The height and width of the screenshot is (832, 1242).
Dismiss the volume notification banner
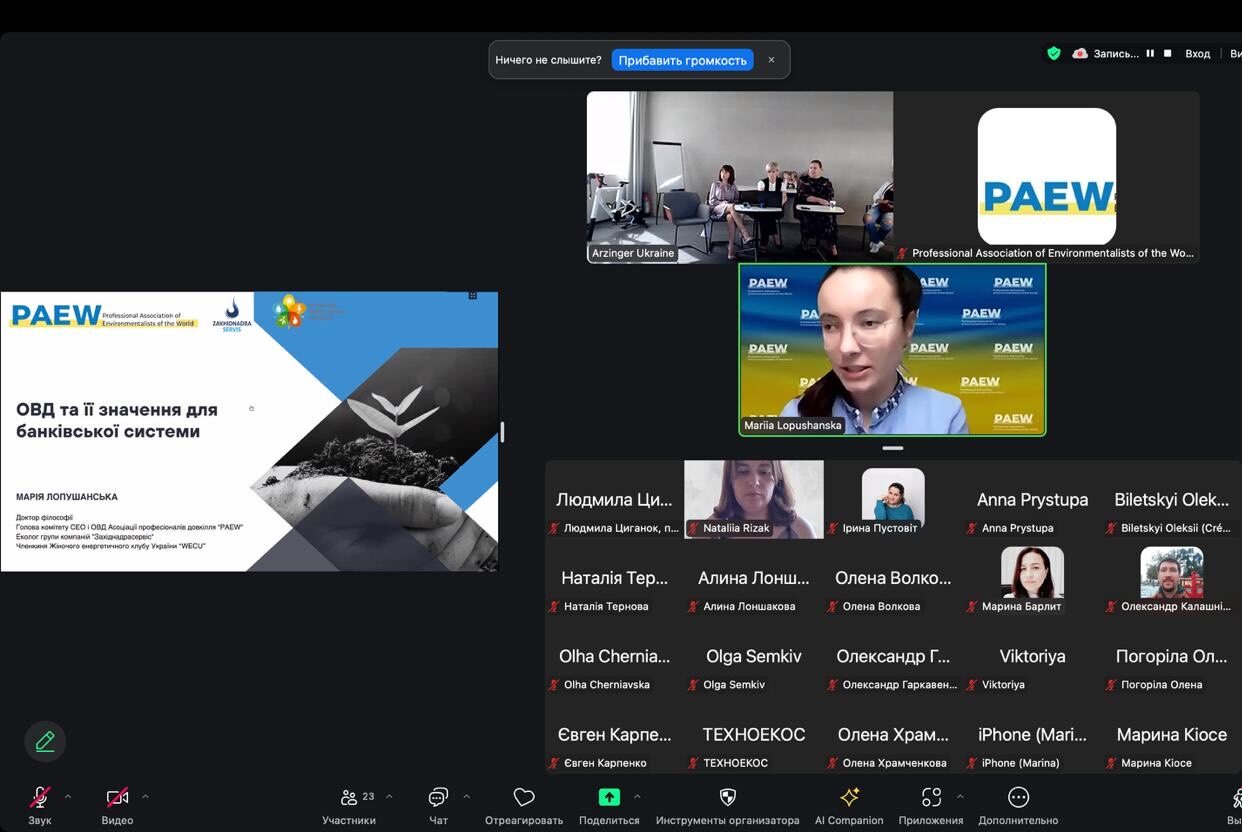(771, 60)
